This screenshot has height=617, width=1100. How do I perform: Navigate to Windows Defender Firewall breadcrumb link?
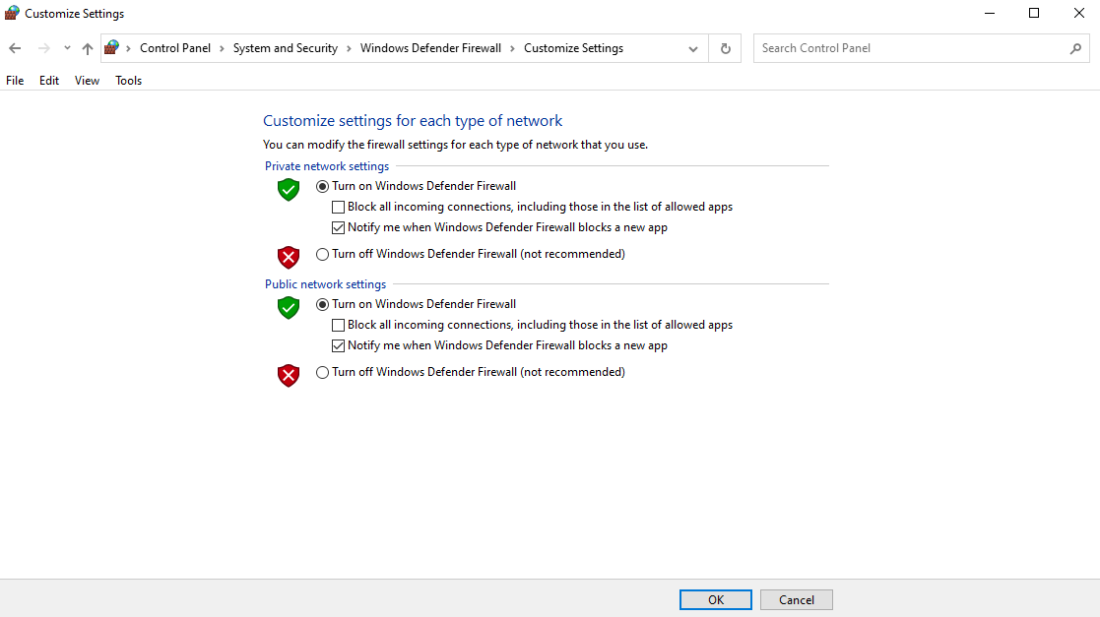click(431, 47)
